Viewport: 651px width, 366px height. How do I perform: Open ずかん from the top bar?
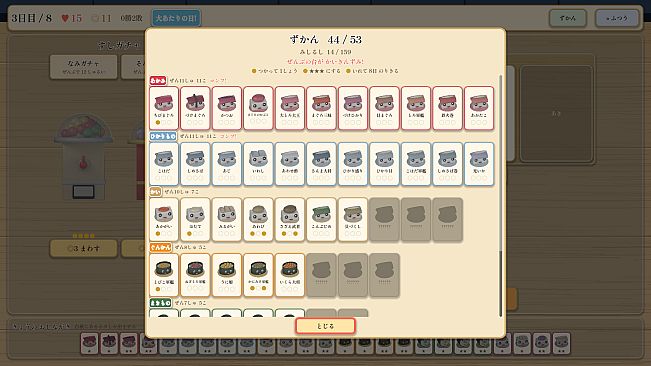point(568,18)
